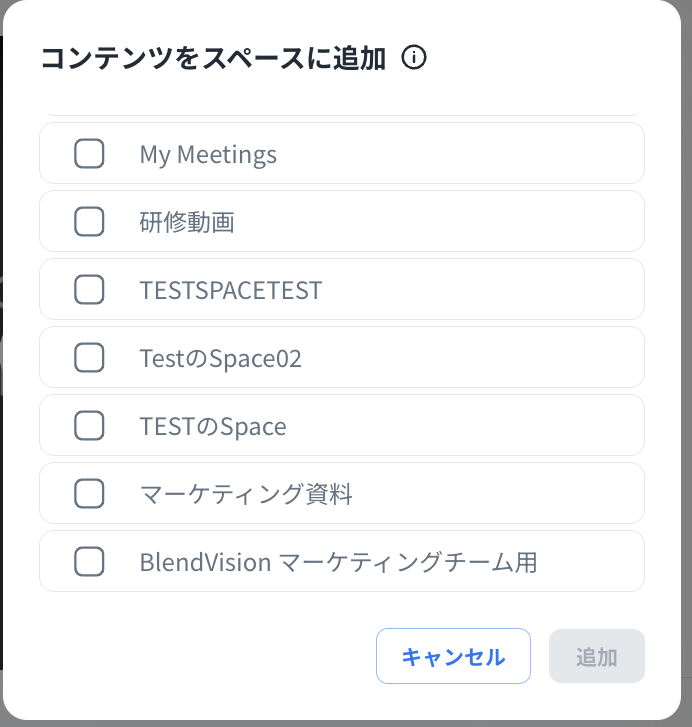This screenshot has height=727, width=692.
Task: Toggle the TestのSpace02 checkbox
Action: tap(89, 358)
